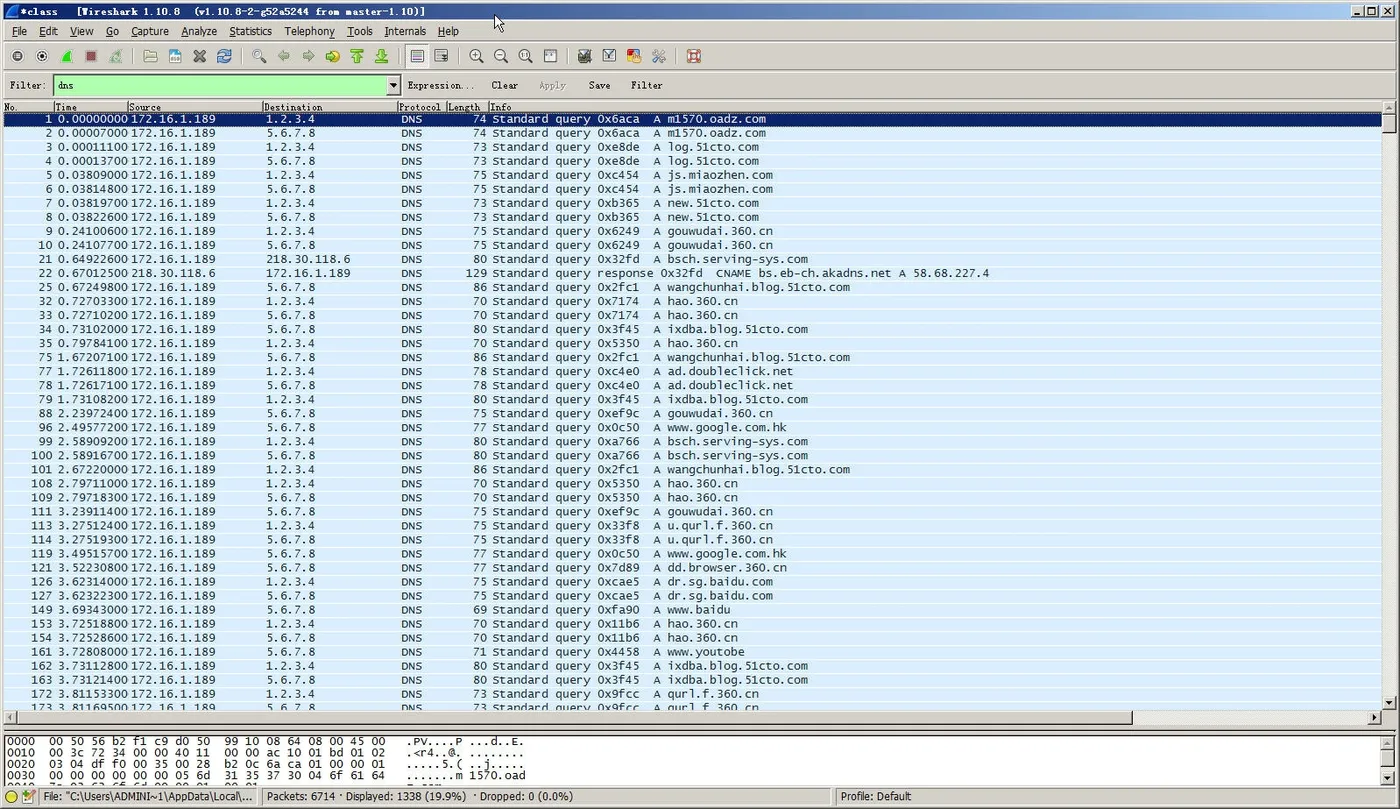
Task: Select packet 22 standard query response
Action: (692, 273)
